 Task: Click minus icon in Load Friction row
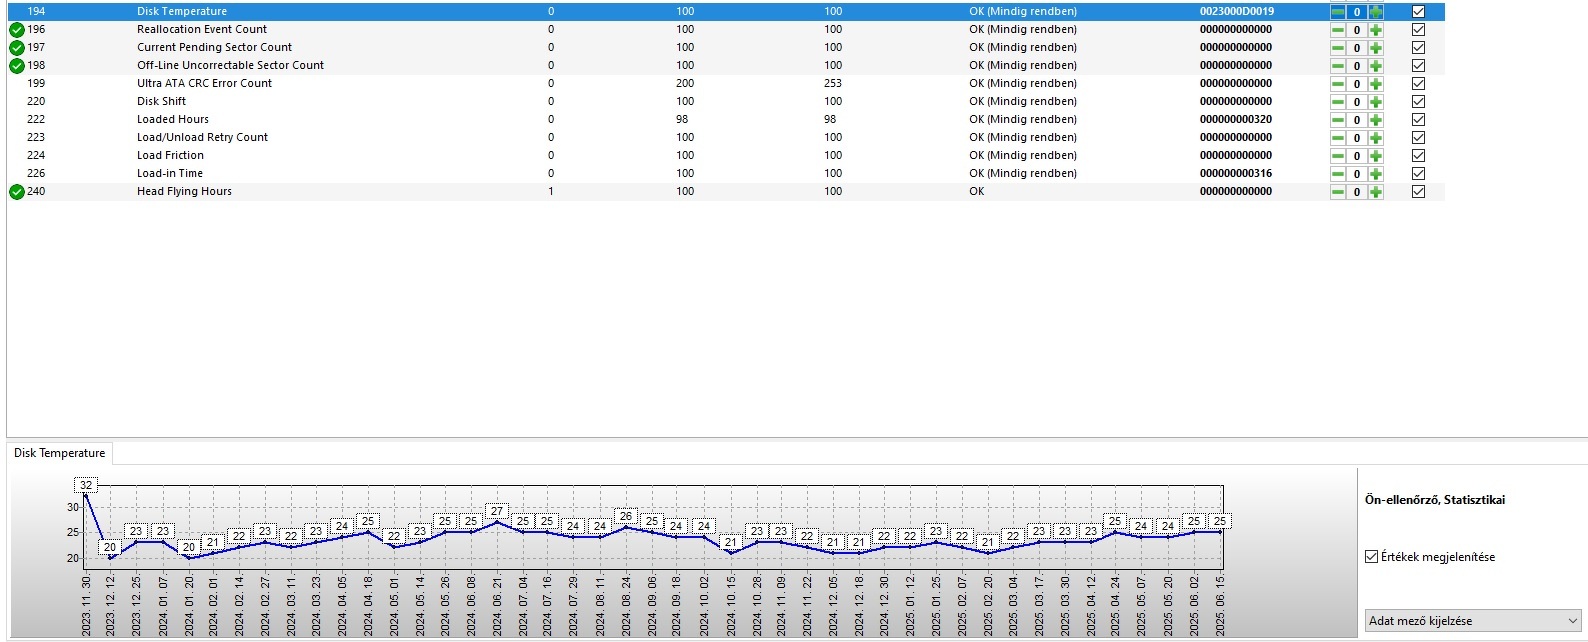1338,156
